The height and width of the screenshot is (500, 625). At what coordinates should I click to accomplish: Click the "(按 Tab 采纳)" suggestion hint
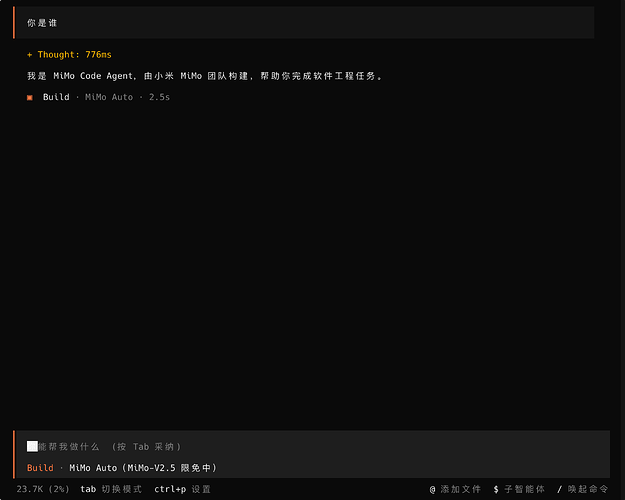coord(146,447)
